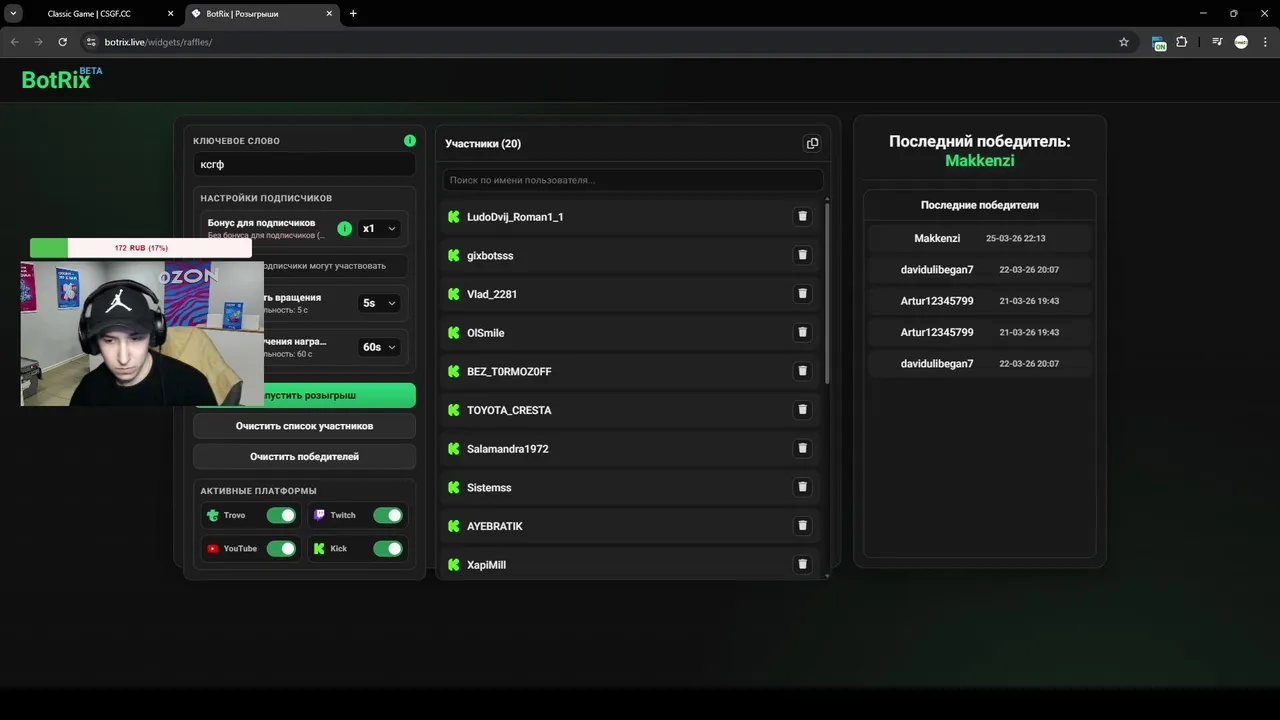Viewport: 1280px width, 720px height.
Task: Remove Salamandra1972 using trash icon
Action: [802, 448]
